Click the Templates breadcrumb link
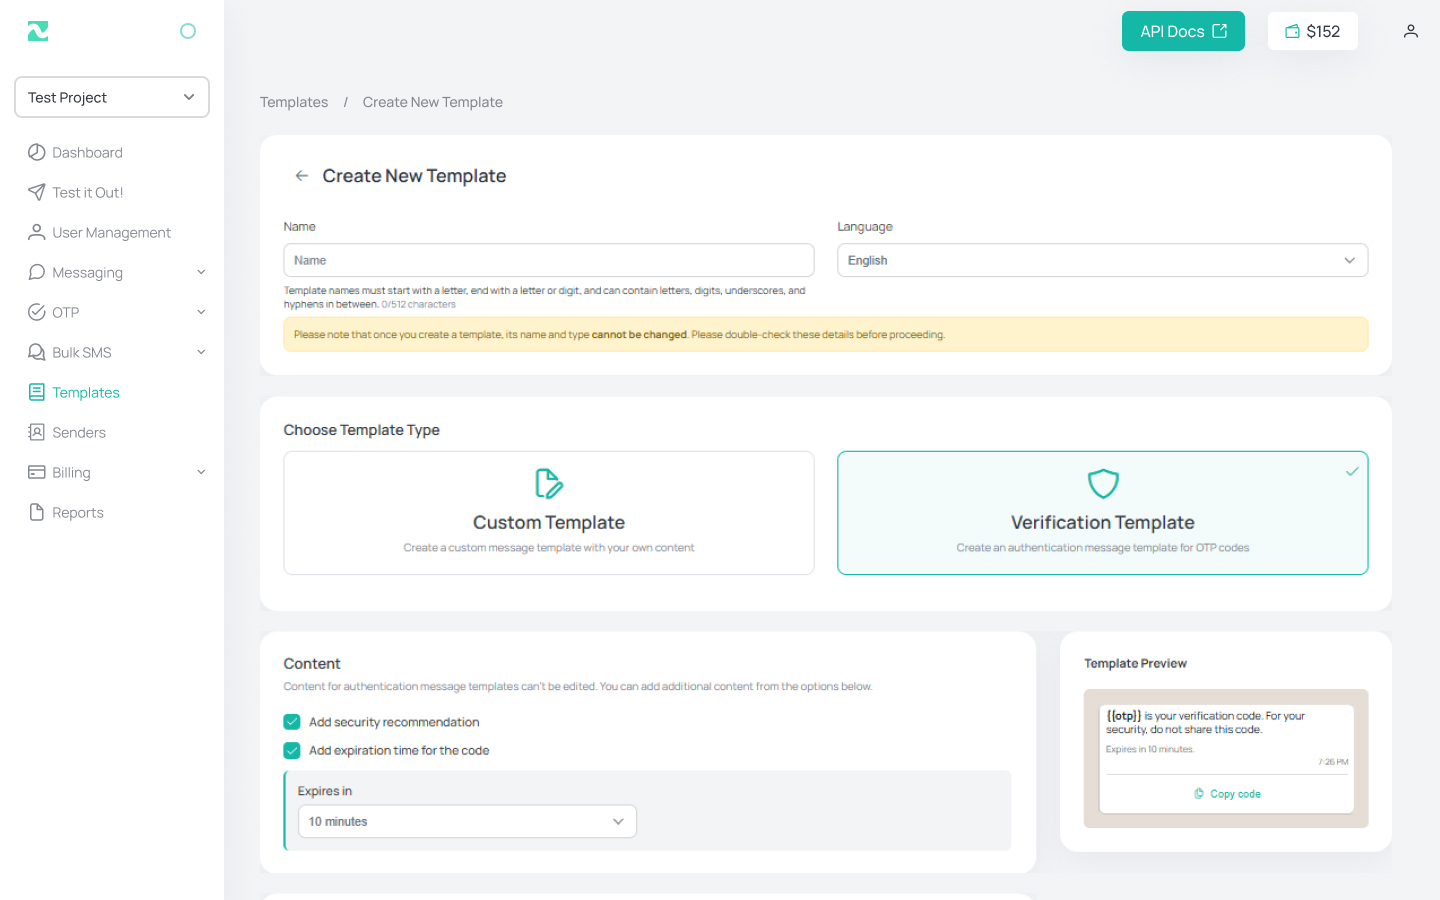 (x=294, y=102)
